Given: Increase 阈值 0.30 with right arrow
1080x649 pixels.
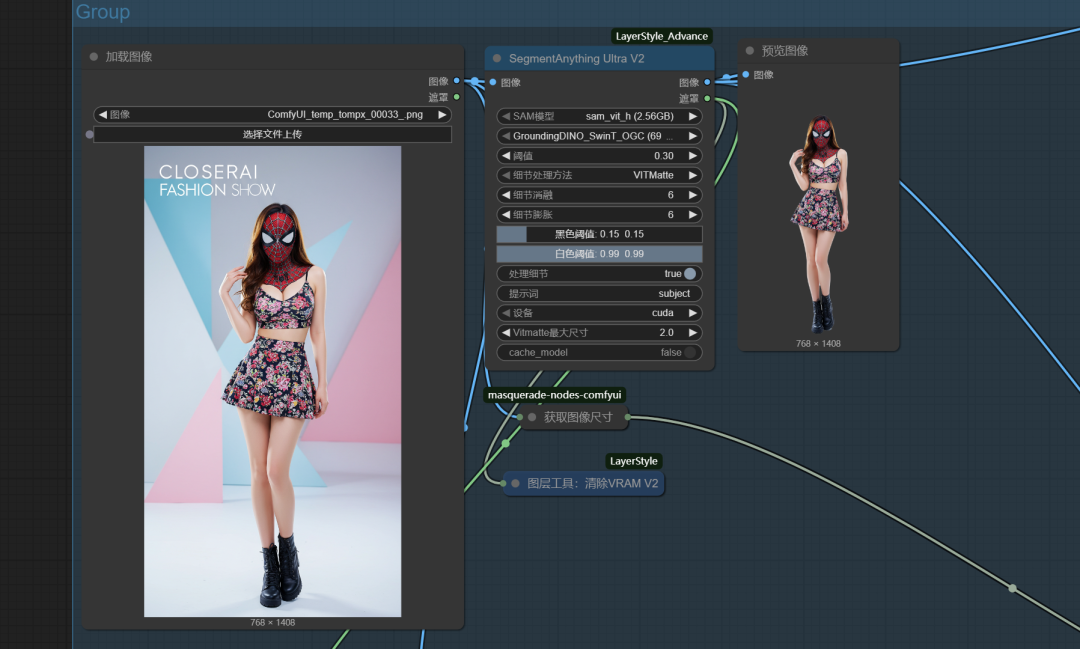Looking at the screenshot, I should (693, 156).
